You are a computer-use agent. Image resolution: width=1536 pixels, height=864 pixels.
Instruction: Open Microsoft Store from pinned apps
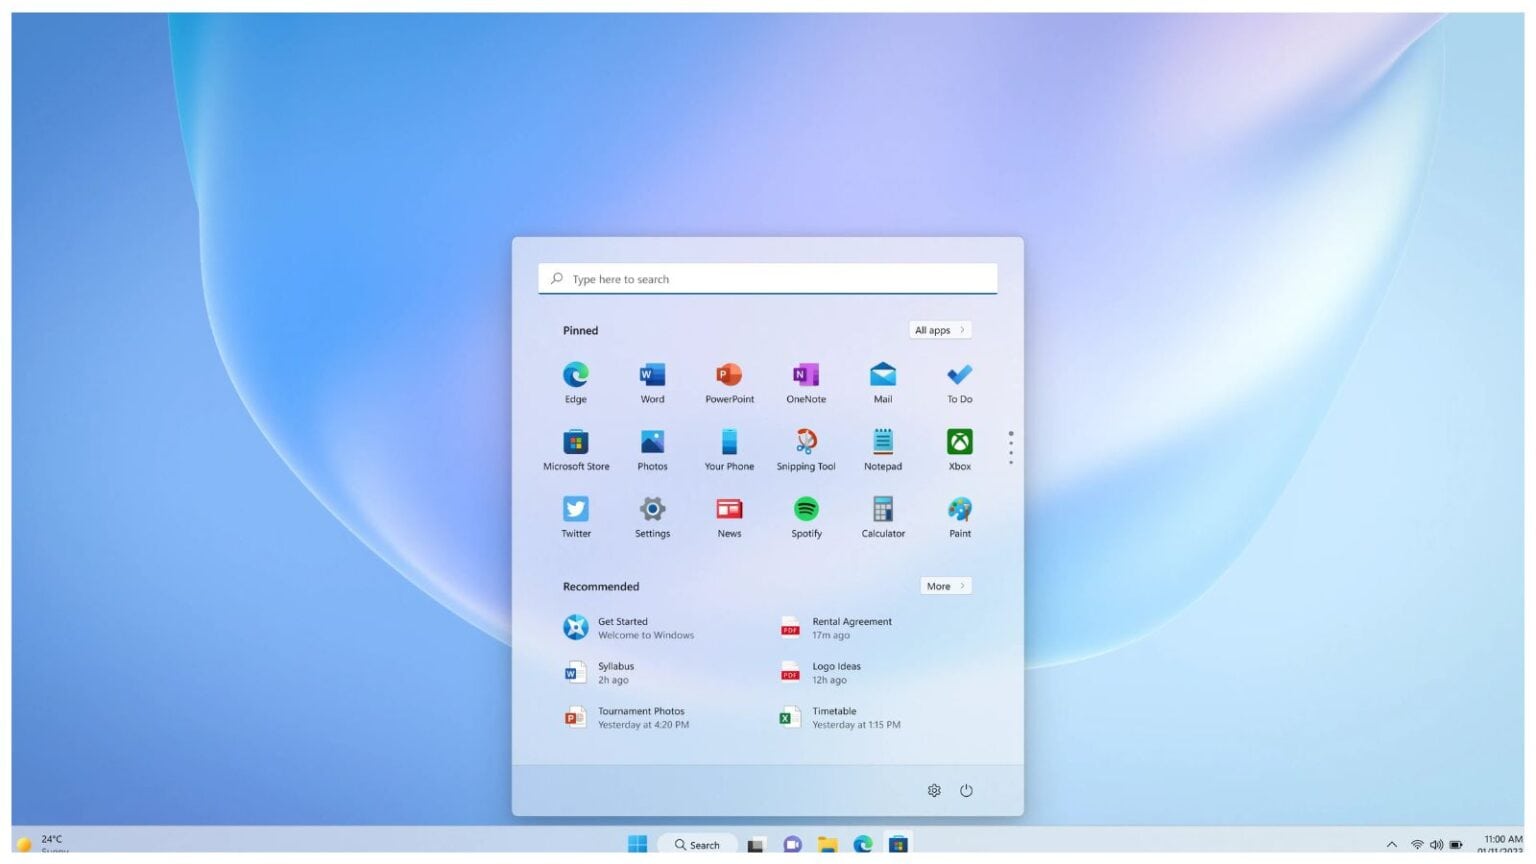coord(576,449)
